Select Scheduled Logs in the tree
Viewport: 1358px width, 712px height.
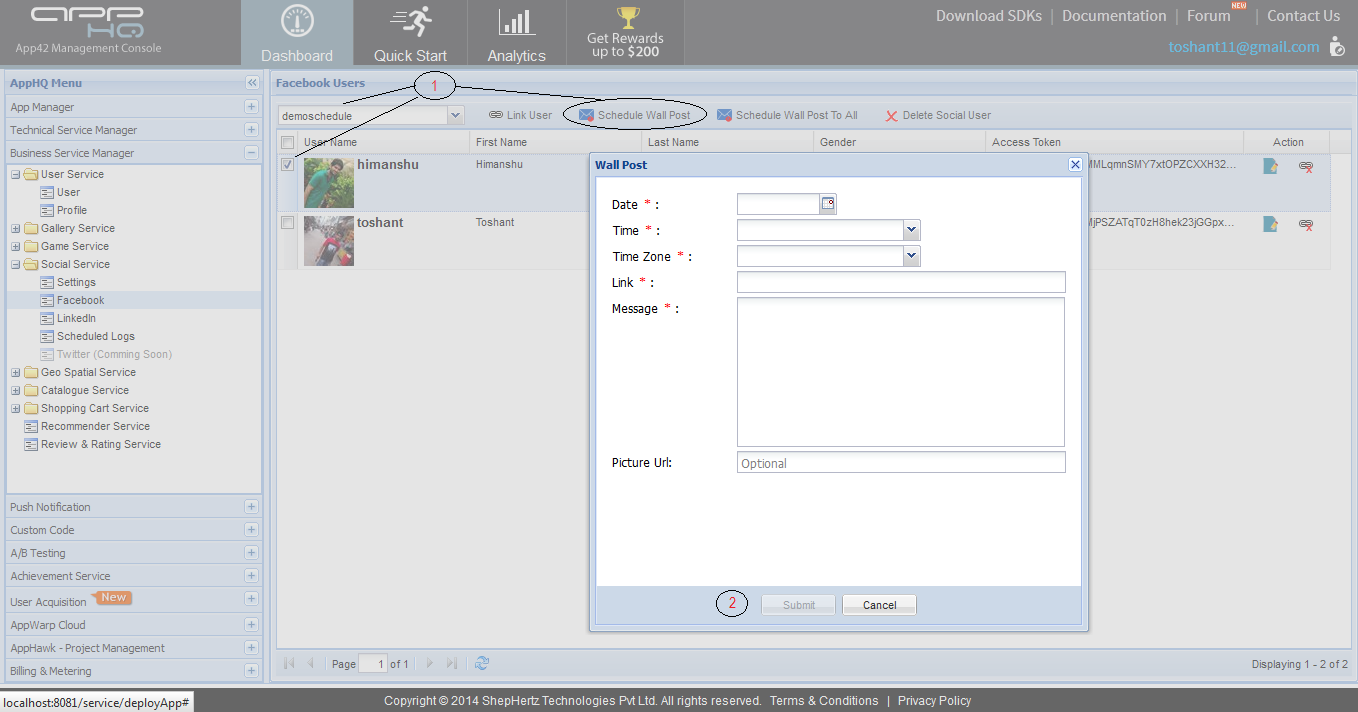click(x=95, y=336)
